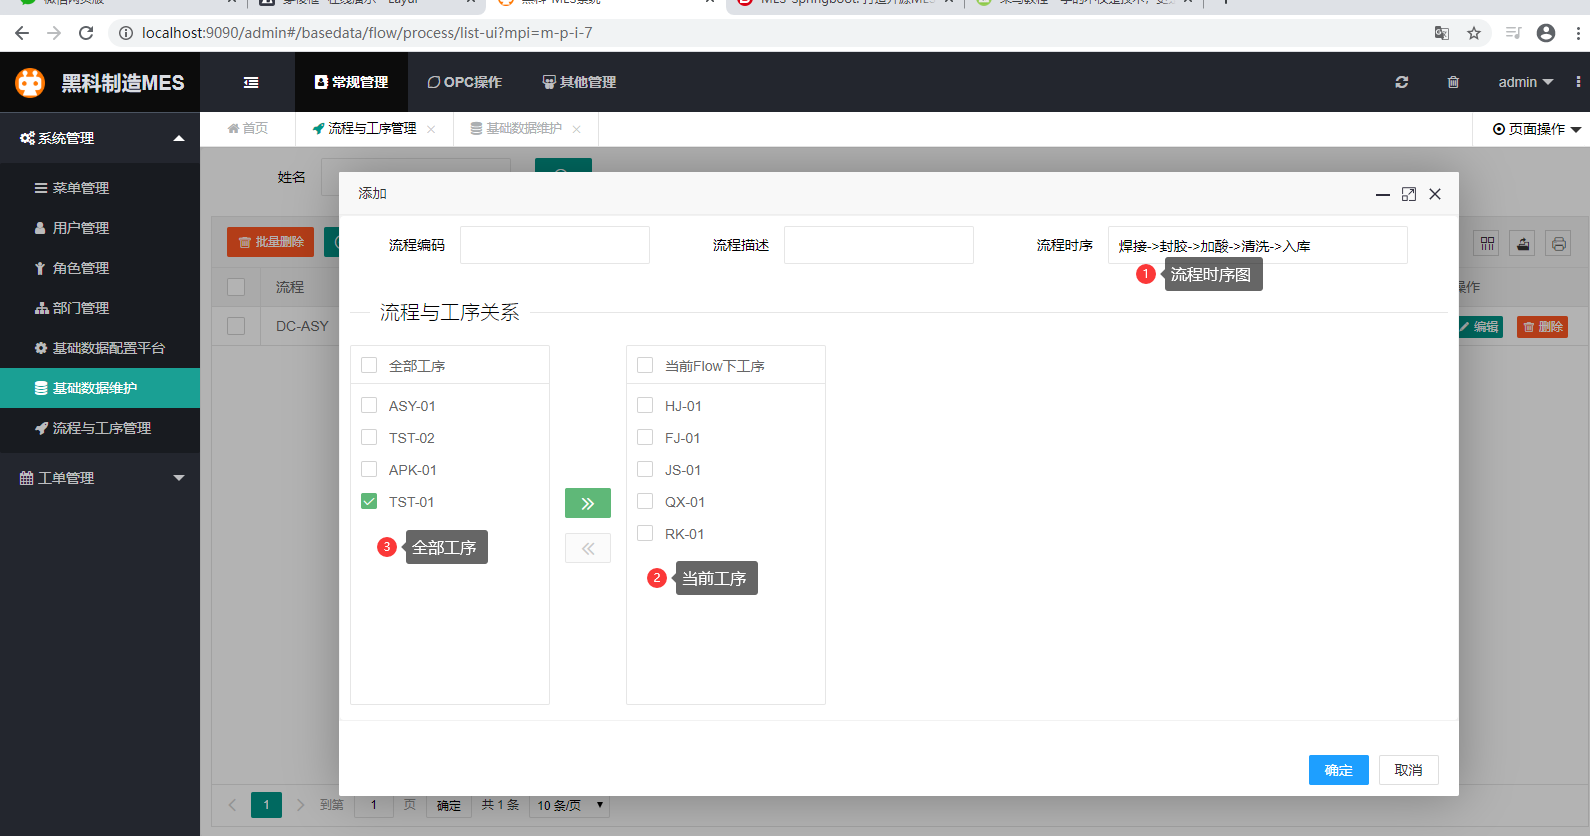Open 基础数据配置平台 in sidebar
1590x836 pixels.
click(x=100, y=348)
